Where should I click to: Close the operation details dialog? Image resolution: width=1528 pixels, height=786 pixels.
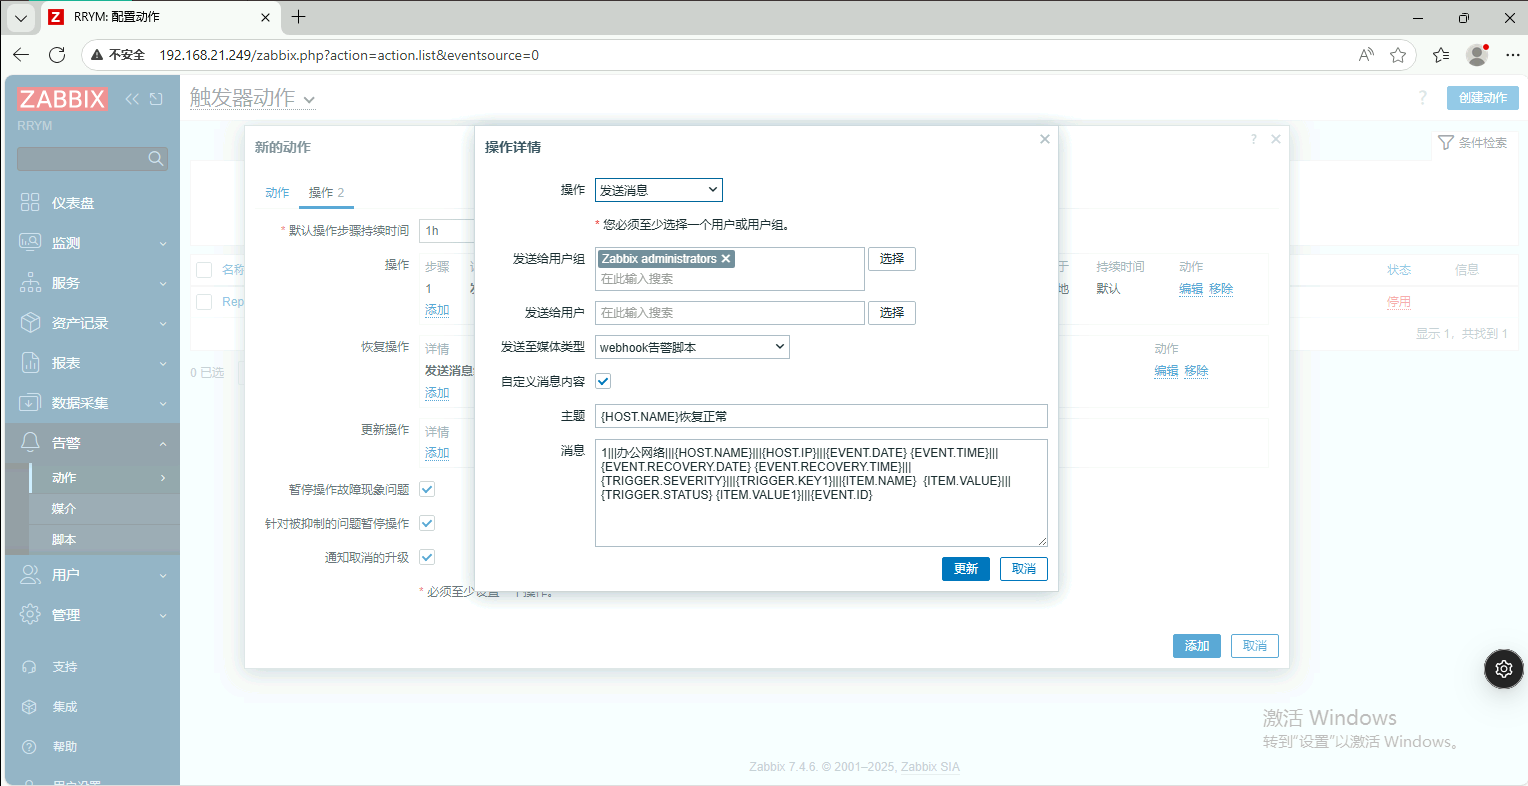pyautogui.click(x=1044, y=139)
